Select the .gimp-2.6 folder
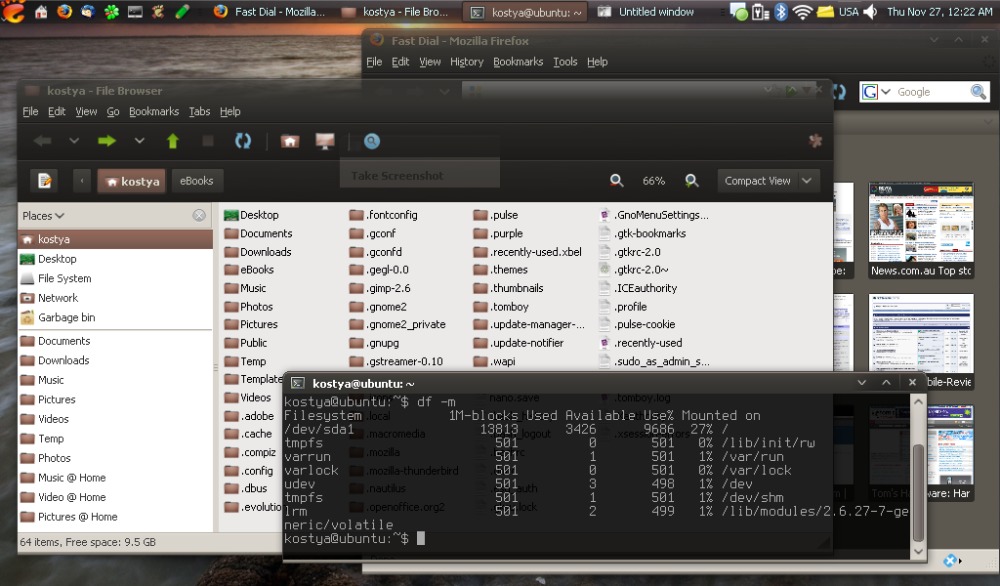Image resolution: width=1000 pixels, height=586 pixels. [x=380, y=288]
